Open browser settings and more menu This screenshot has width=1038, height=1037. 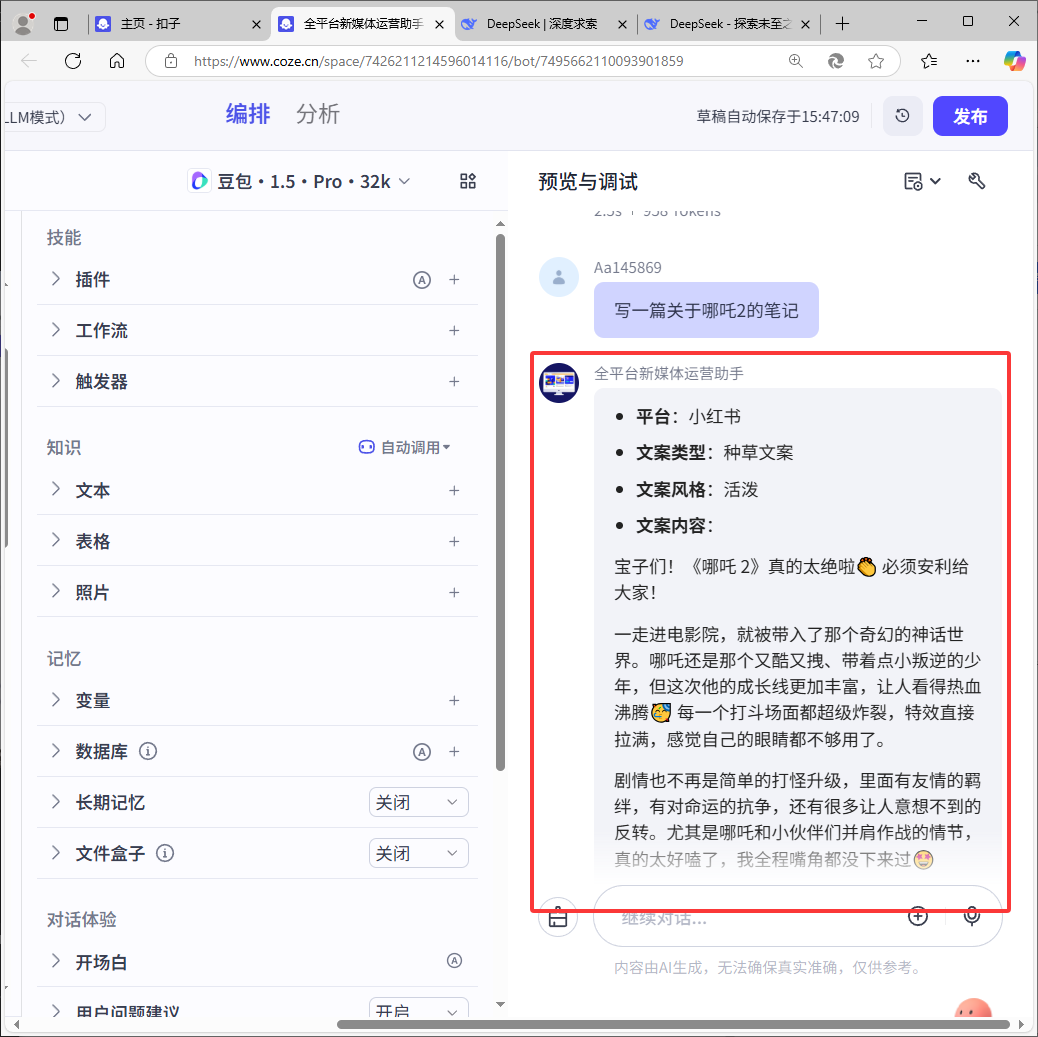pyautogui.click(x=972, y=61)
